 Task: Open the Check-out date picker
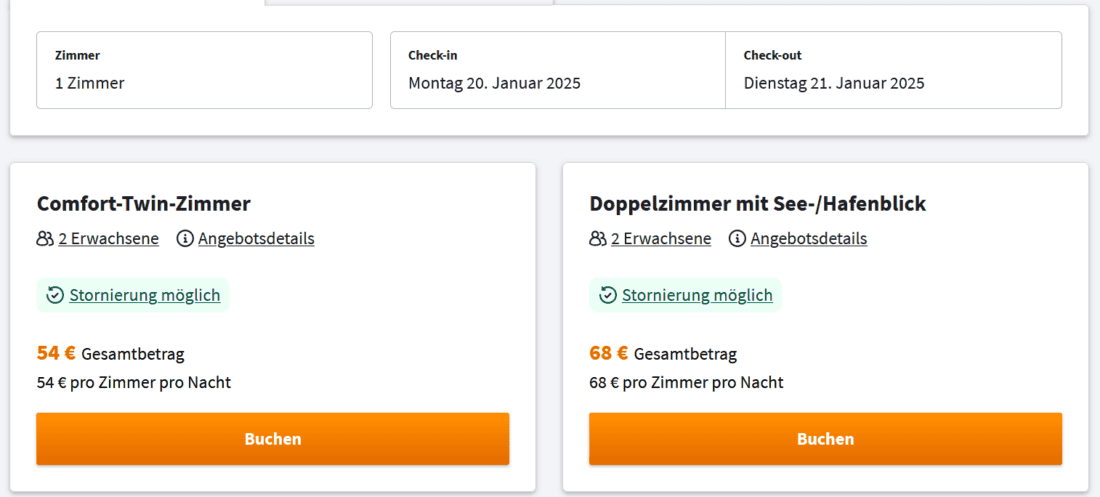(893, 70)
